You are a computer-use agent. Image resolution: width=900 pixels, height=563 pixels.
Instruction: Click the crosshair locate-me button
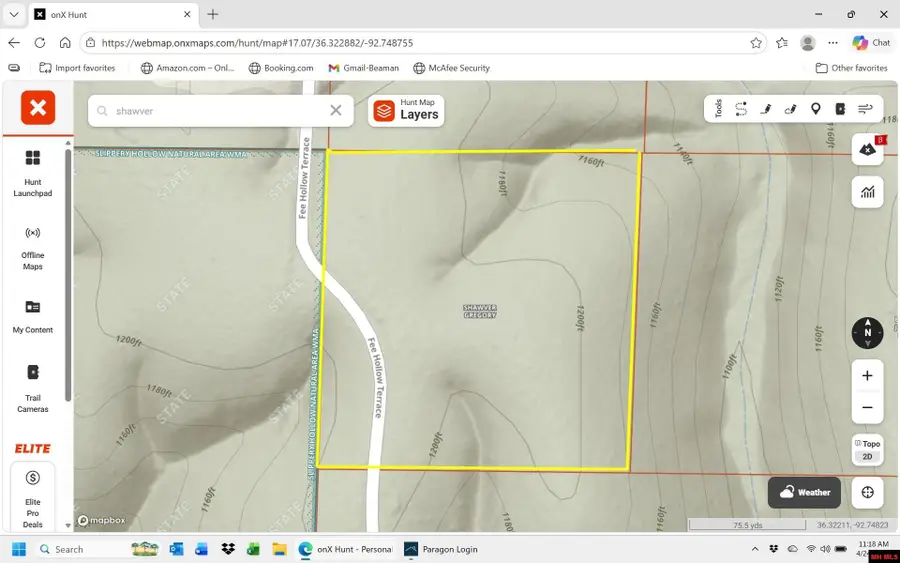pos(867,492)
